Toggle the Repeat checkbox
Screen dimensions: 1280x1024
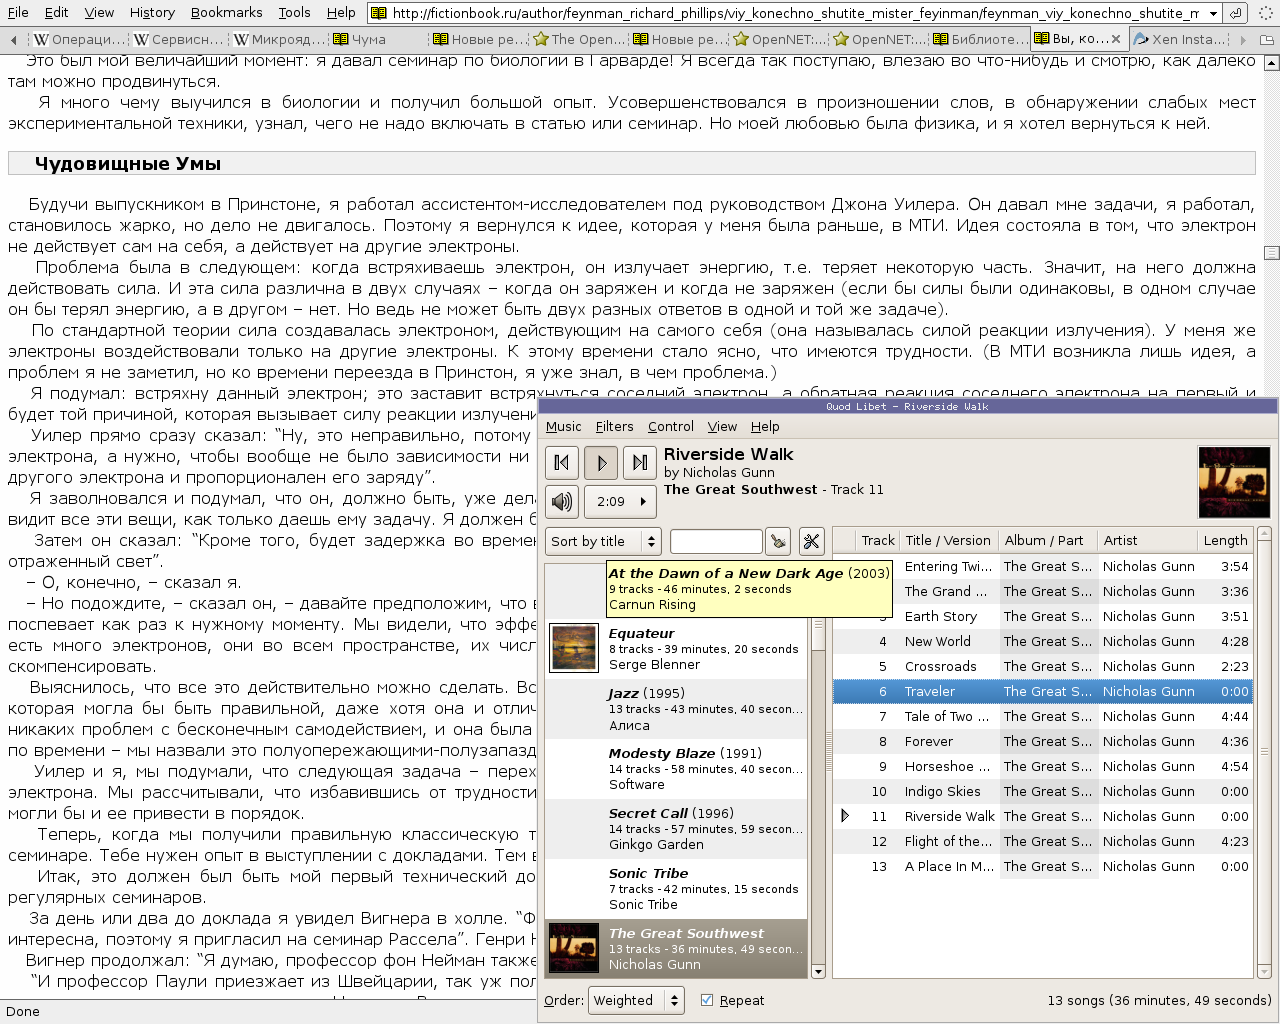(707, 1000)
